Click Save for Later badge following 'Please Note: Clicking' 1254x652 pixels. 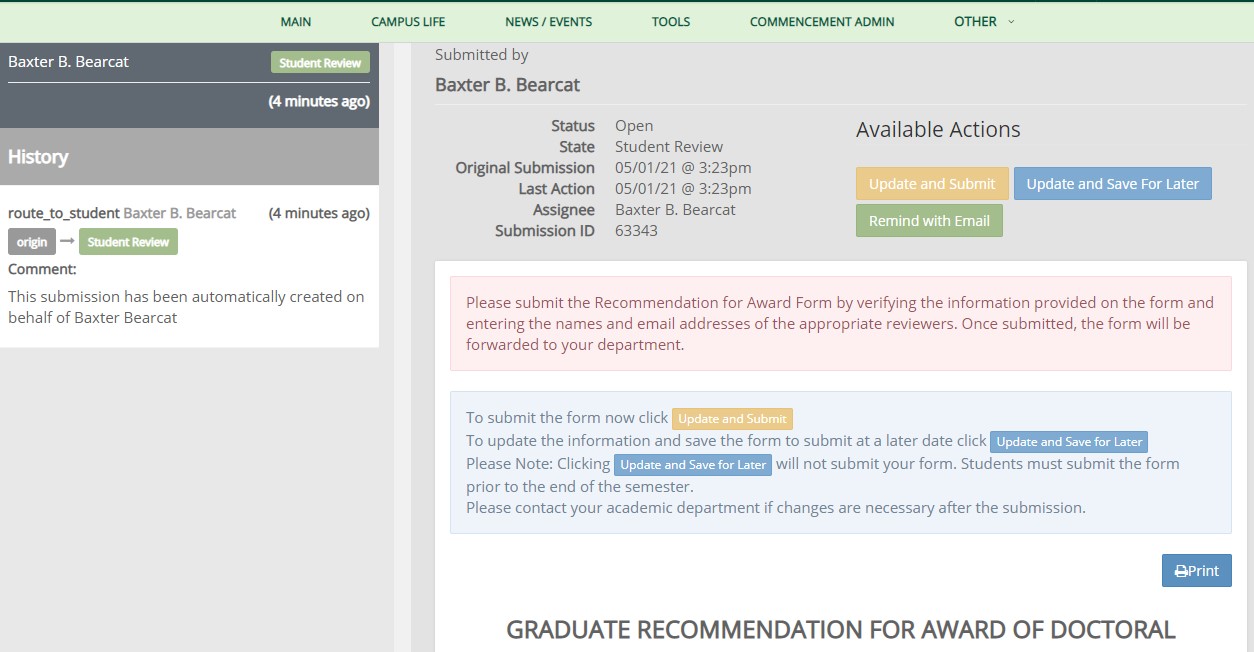click(x=693, y=465)
